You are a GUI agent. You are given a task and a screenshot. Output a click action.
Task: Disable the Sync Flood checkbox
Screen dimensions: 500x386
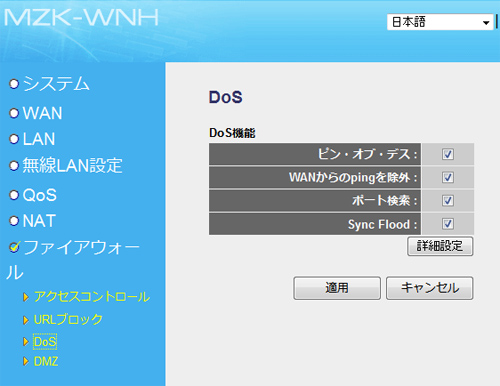pyautogui.click(x=448, y=224)
